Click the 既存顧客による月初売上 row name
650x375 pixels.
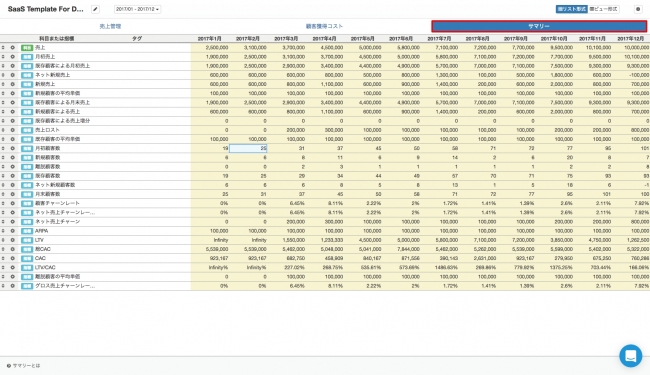point(62,66)
